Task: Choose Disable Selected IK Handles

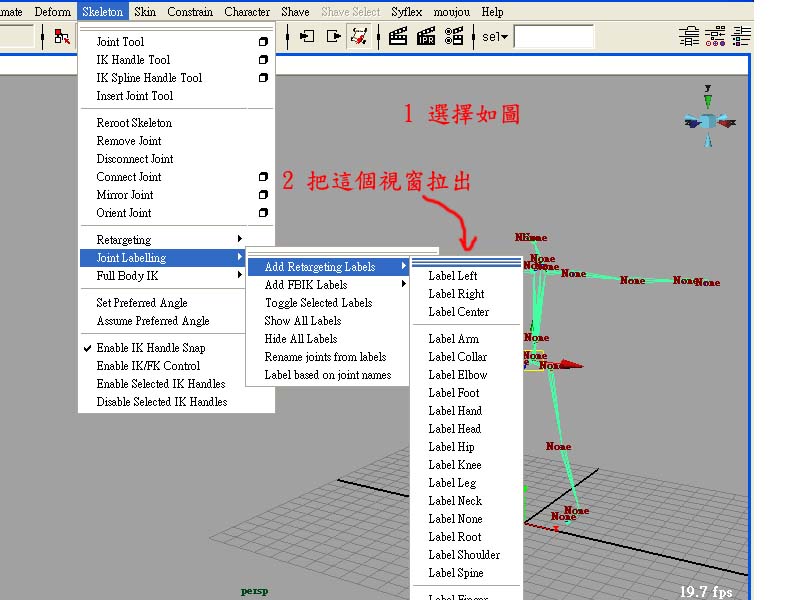Action: coord(162,402)
